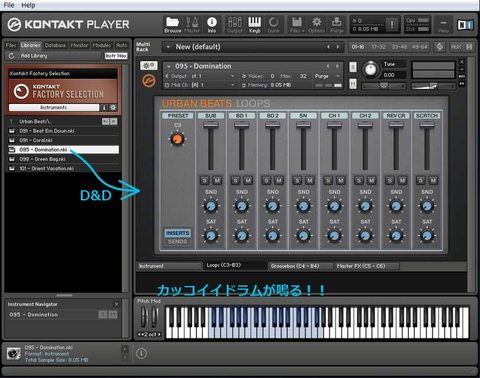Expand the New (default) multi dropdown
The width and height of the screenshot is (480, 378).
click(x=168, y=47)
